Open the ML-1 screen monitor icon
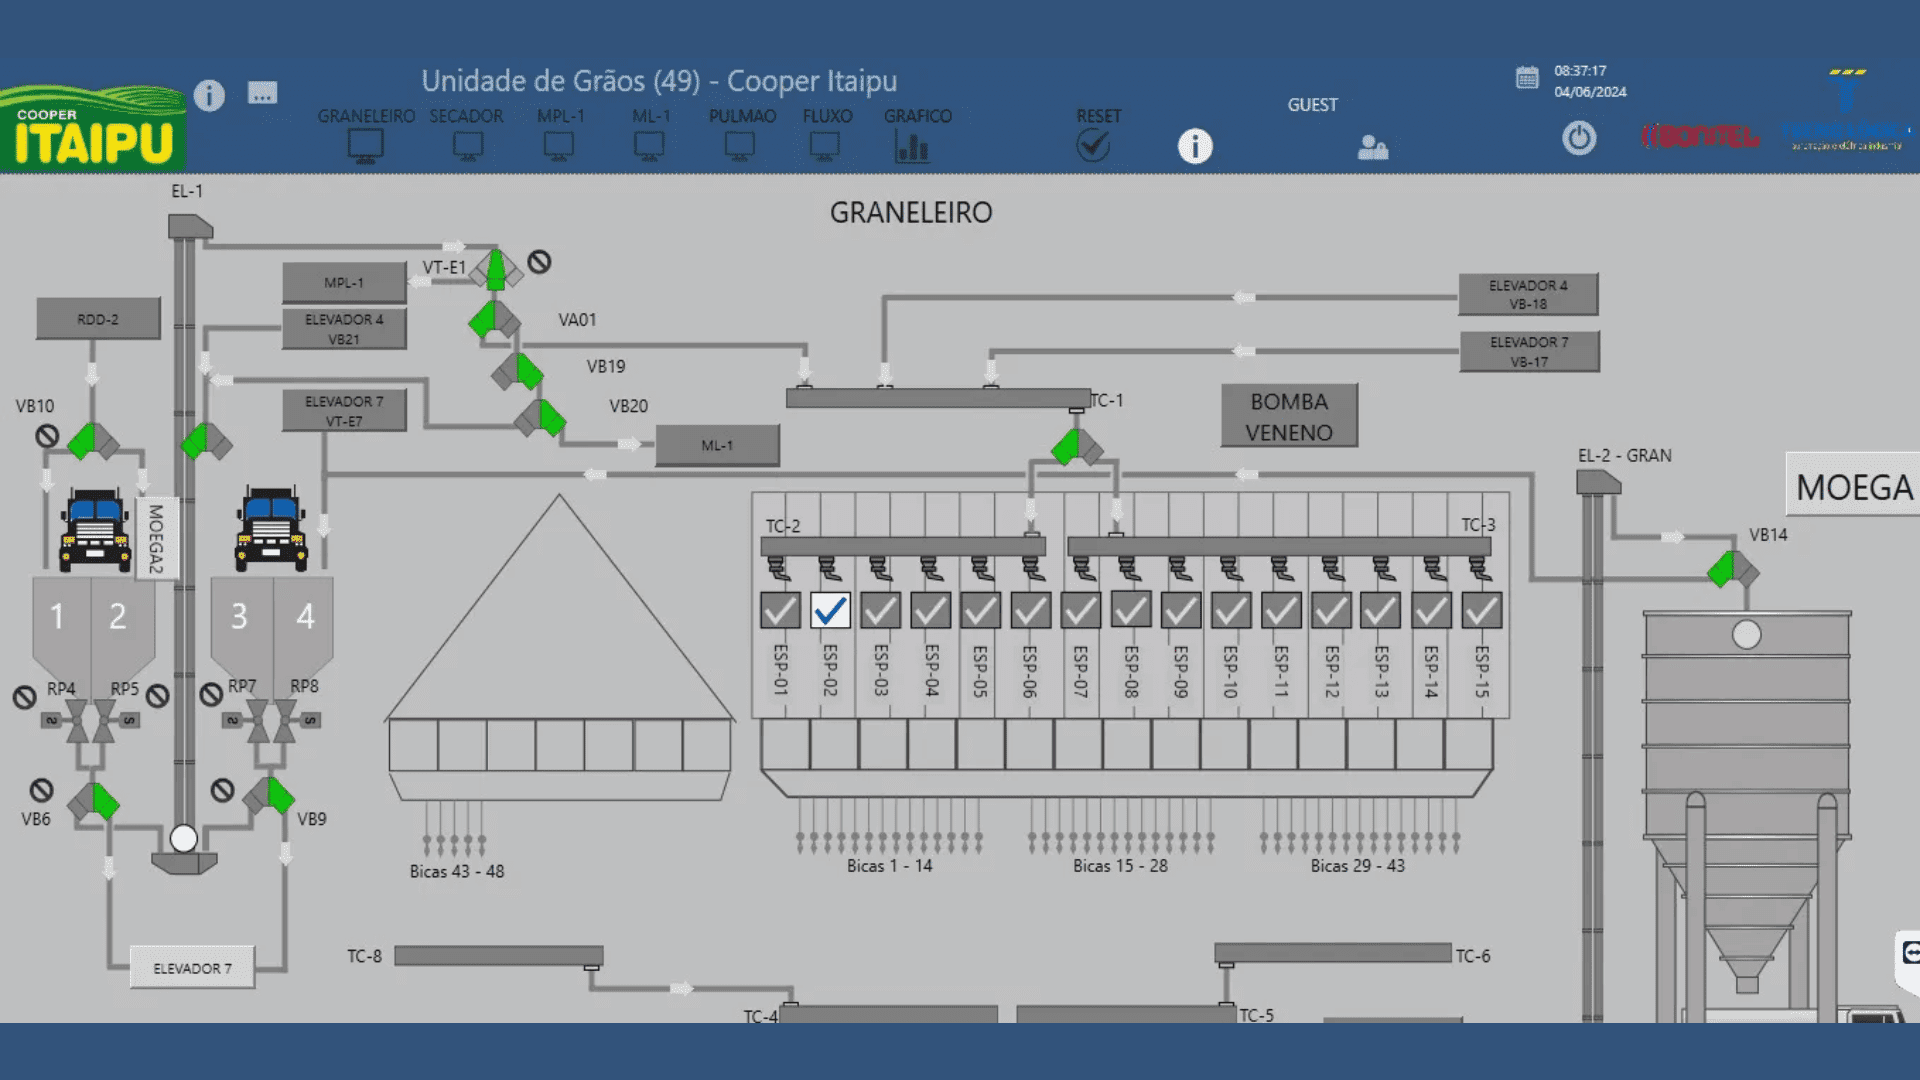Viewport: 1920px width, 1080px height. point(649,147)
